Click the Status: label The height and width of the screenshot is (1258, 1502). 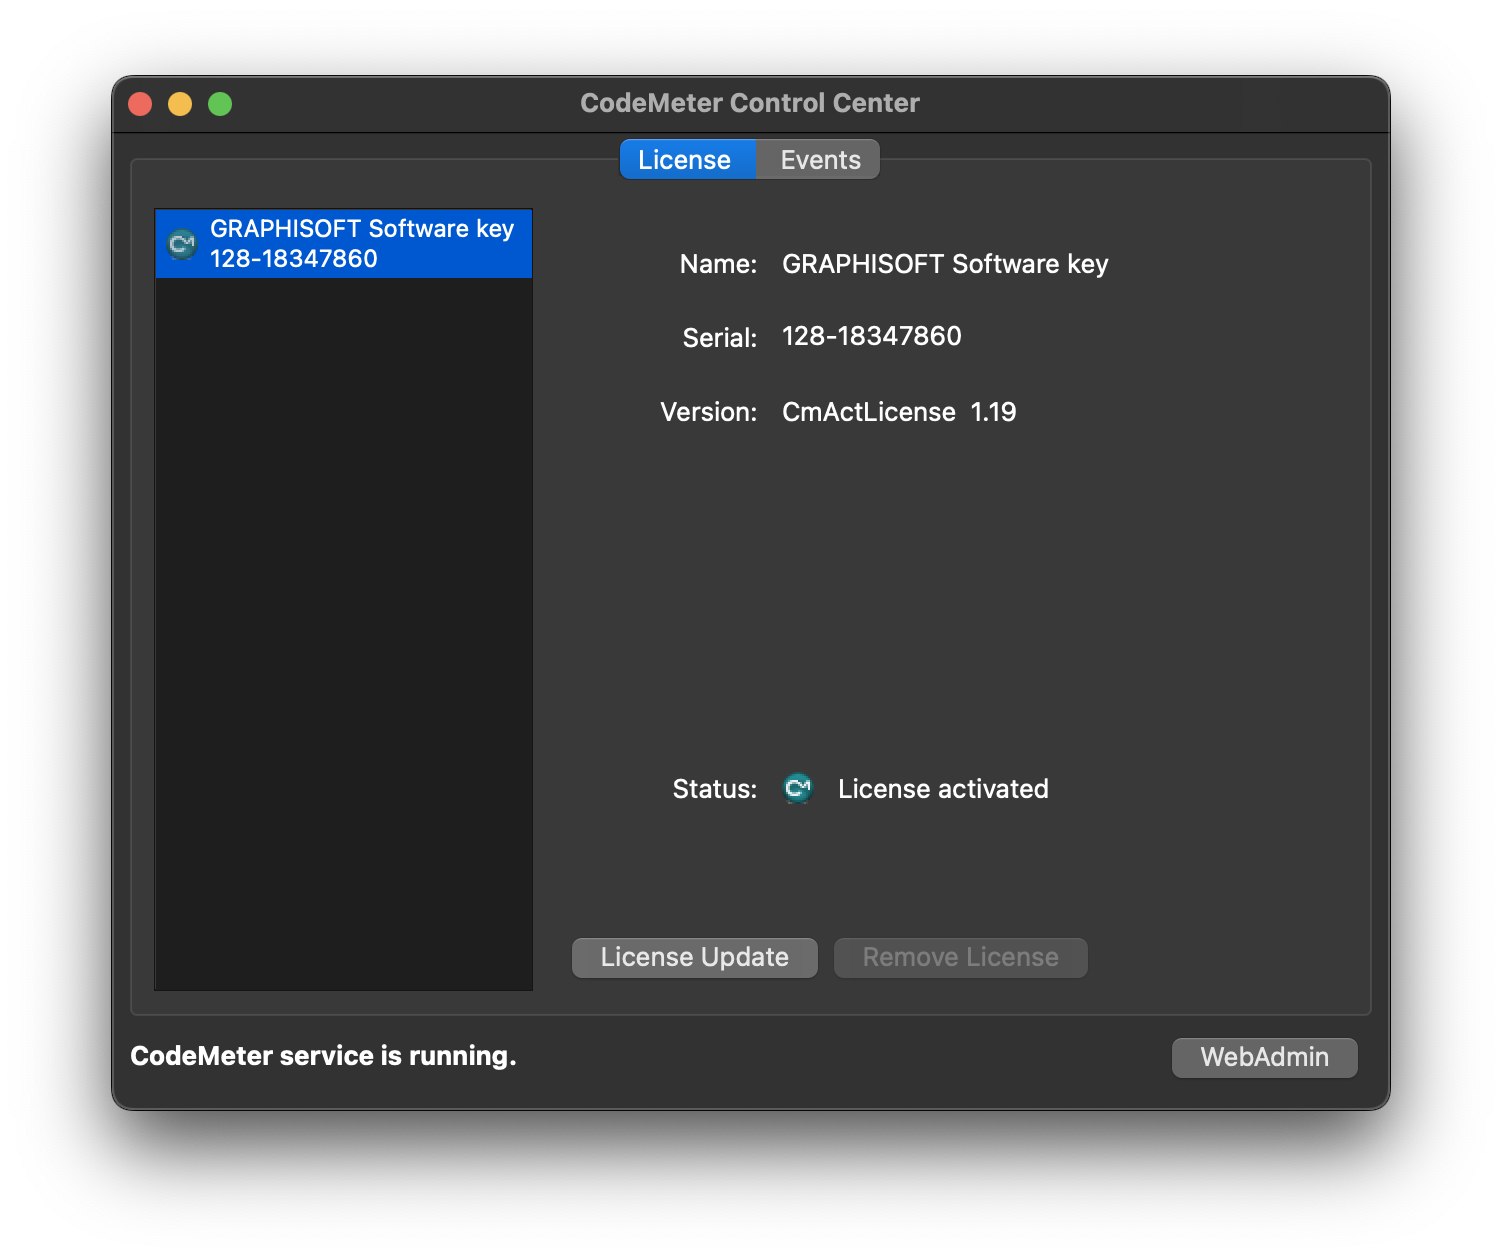click(x=714, y=789)
